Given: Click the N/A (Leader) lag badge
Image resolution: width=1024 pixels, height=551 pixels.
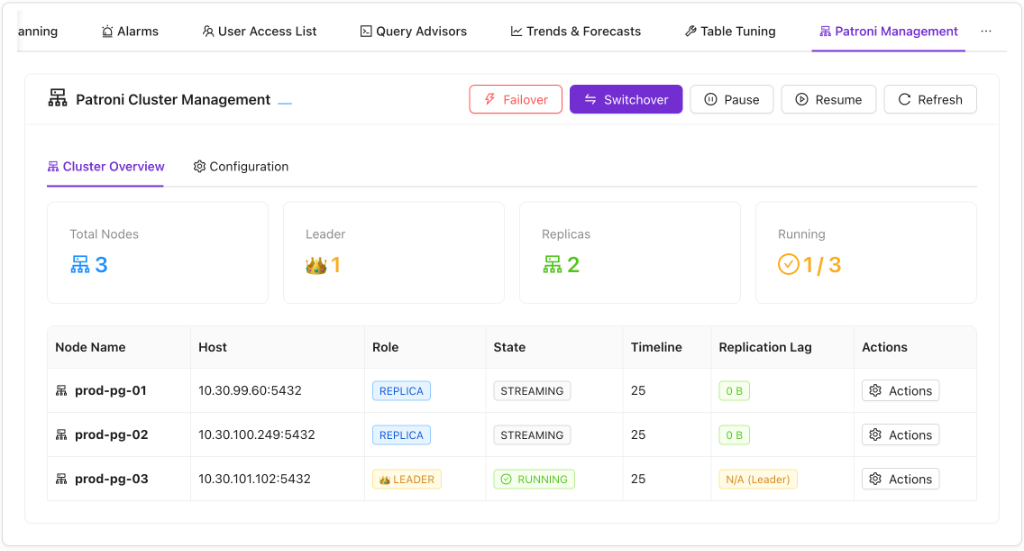Looking at the screenshot, I should click(x=758, y=479).
